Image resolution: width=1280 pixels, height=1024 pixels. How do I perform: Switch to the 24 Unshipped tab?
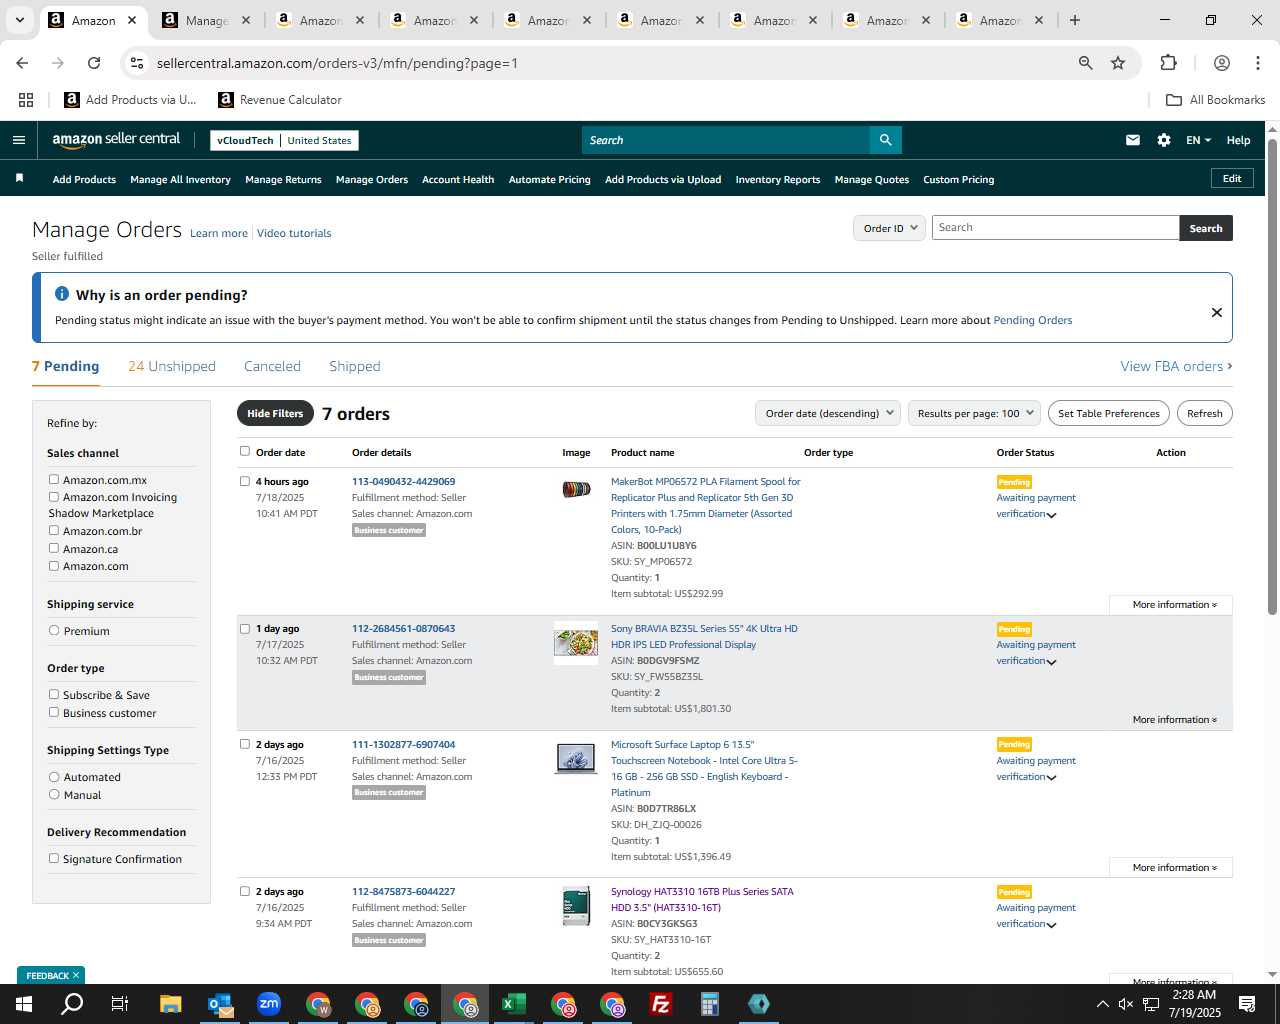click(x=172, y=366)
